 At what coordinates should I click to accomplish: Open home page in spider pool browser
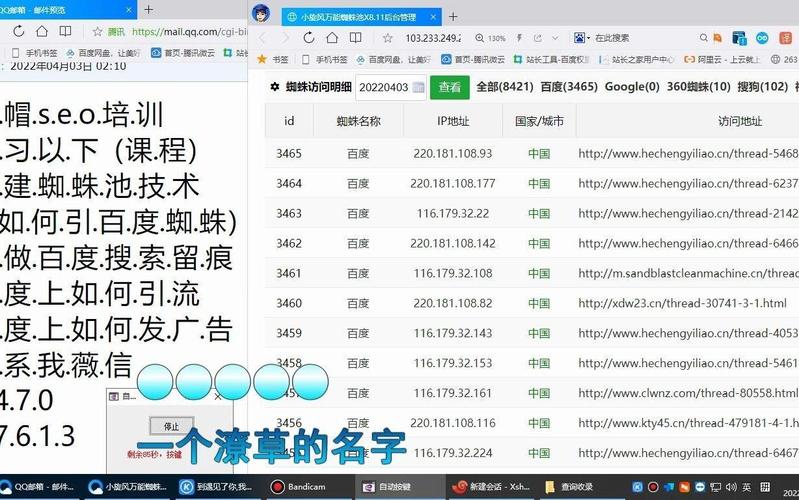332,38
